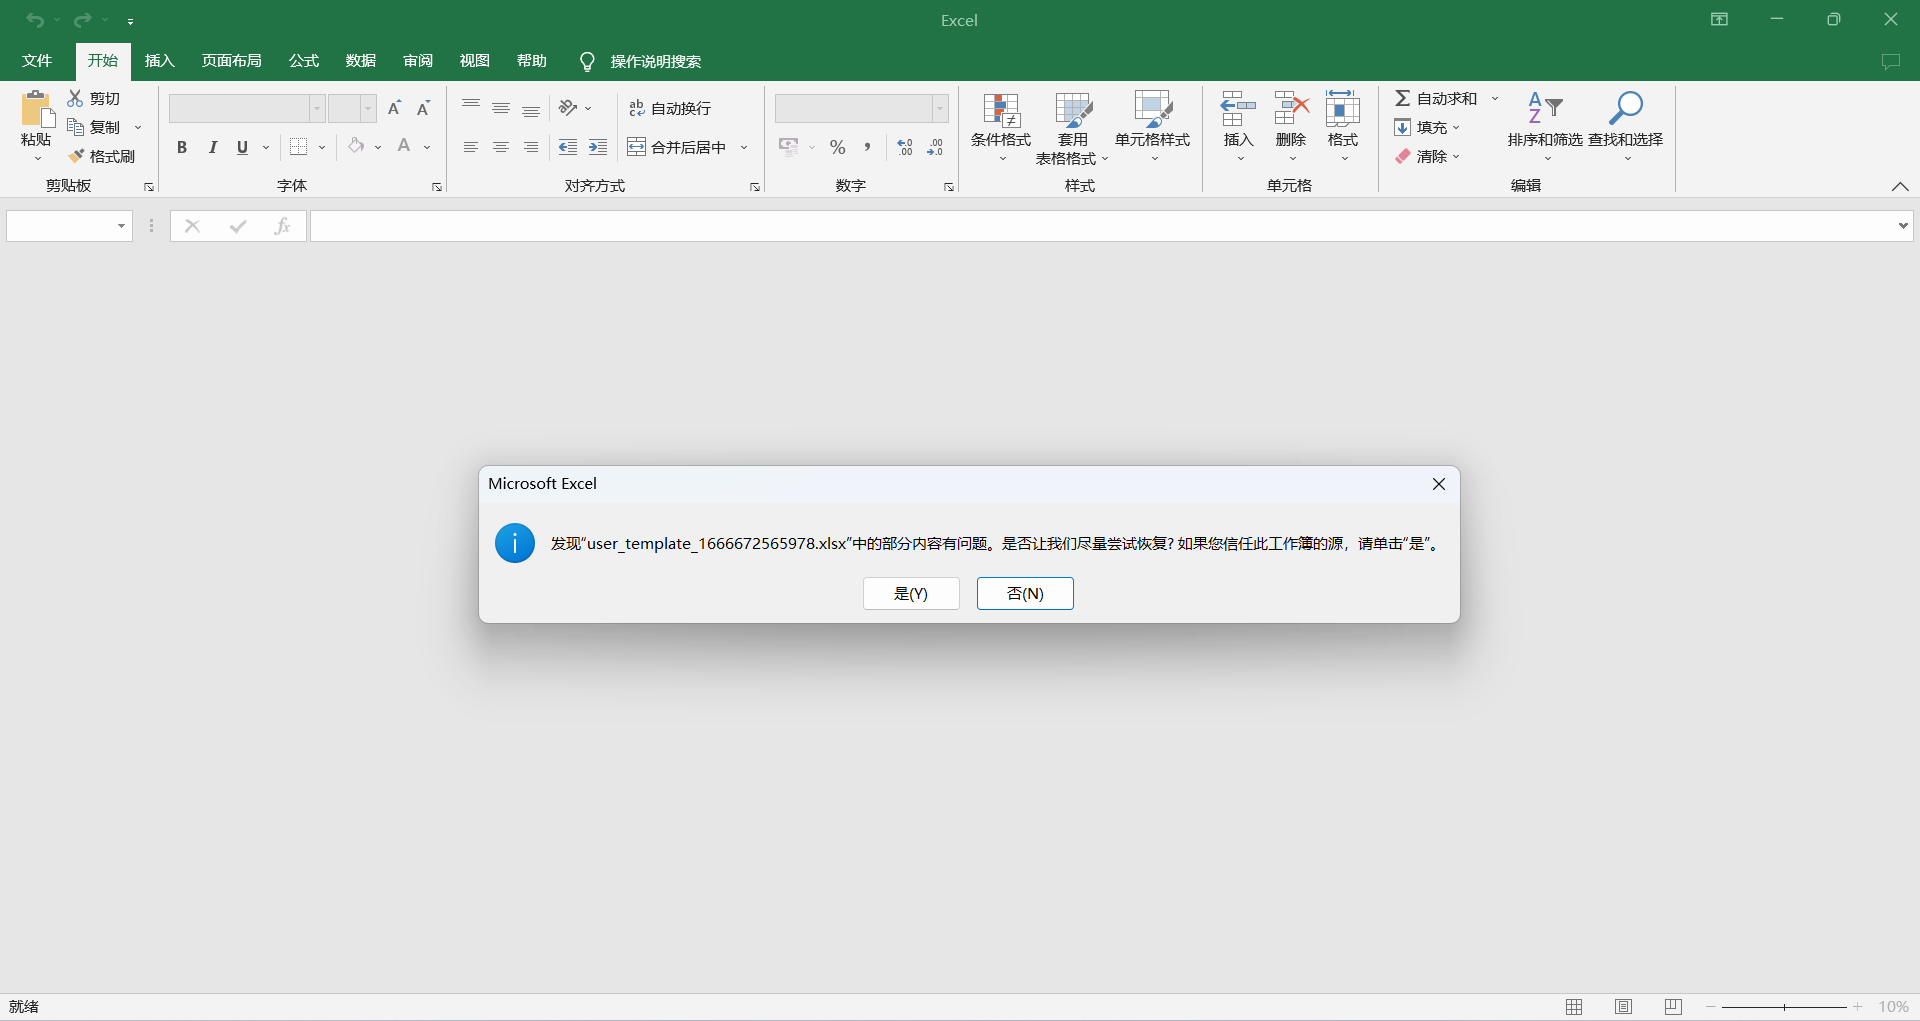Image resolution: width=1920 pixels, height=1021 pixels.
Task: Click the fill color bucket icon
Action: point(356,147)
